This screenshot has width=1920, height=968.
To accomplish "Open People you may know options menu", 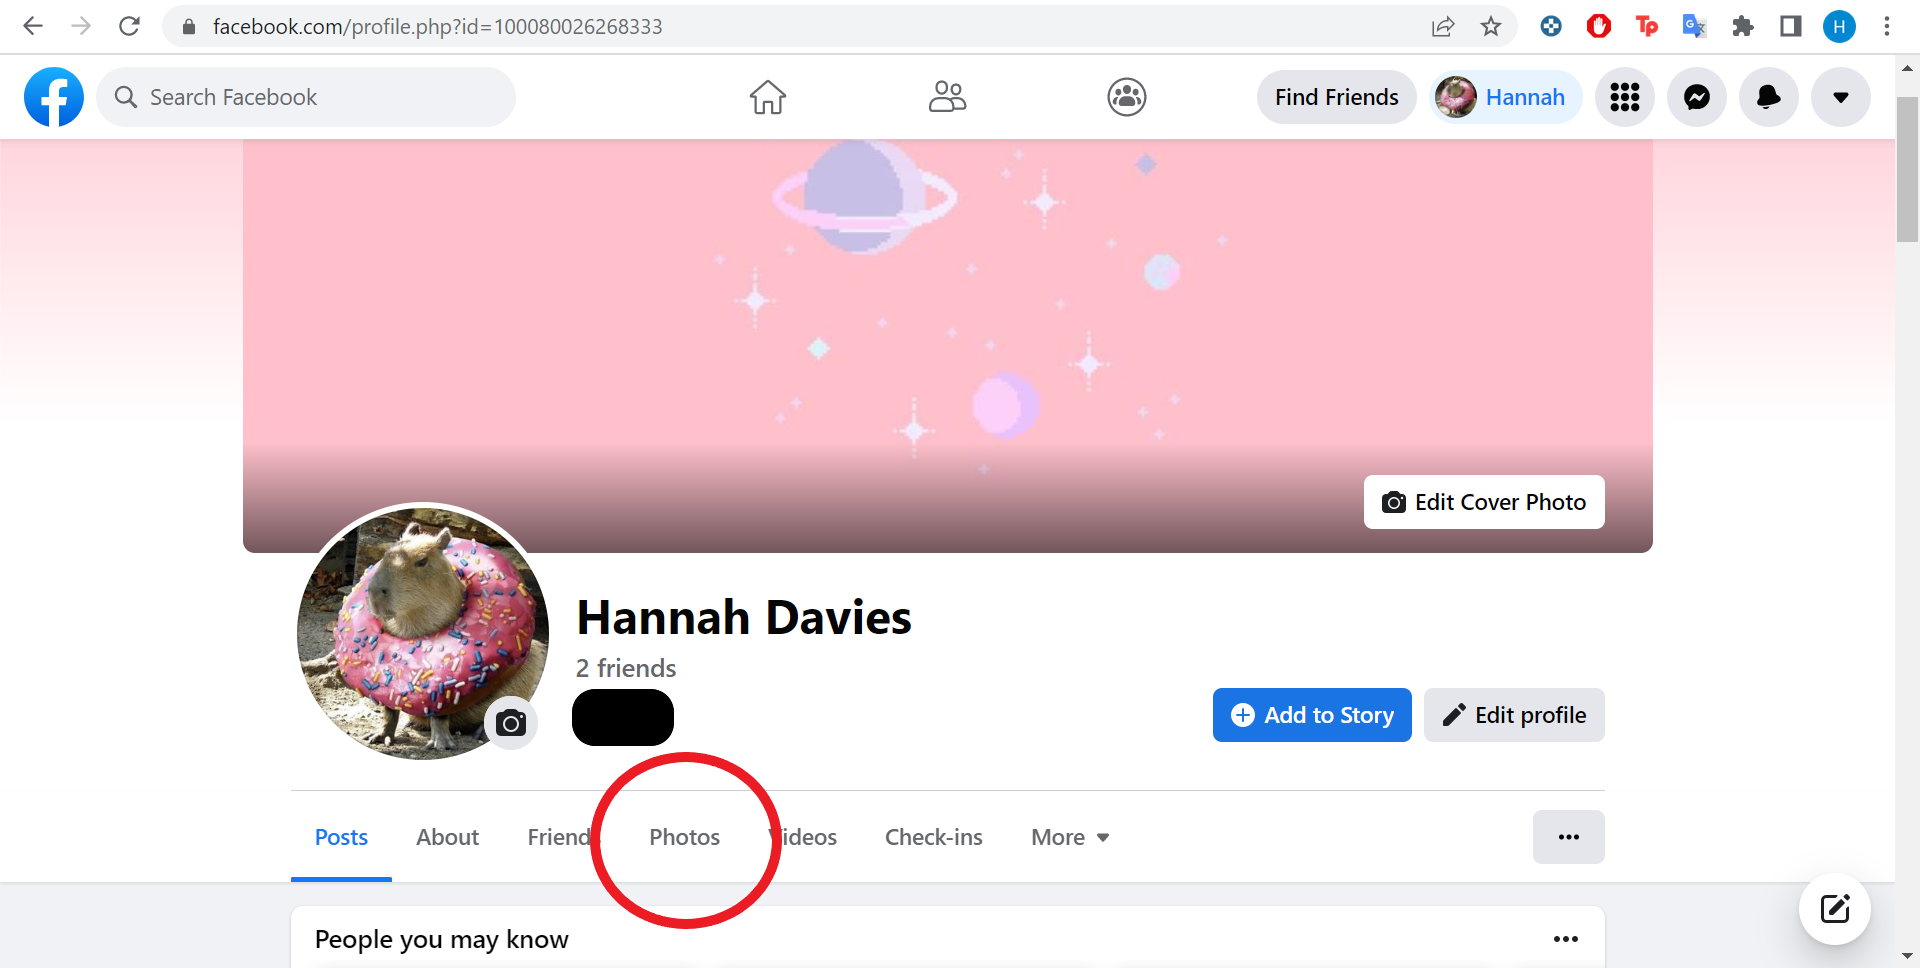I will pos(1566,939).
